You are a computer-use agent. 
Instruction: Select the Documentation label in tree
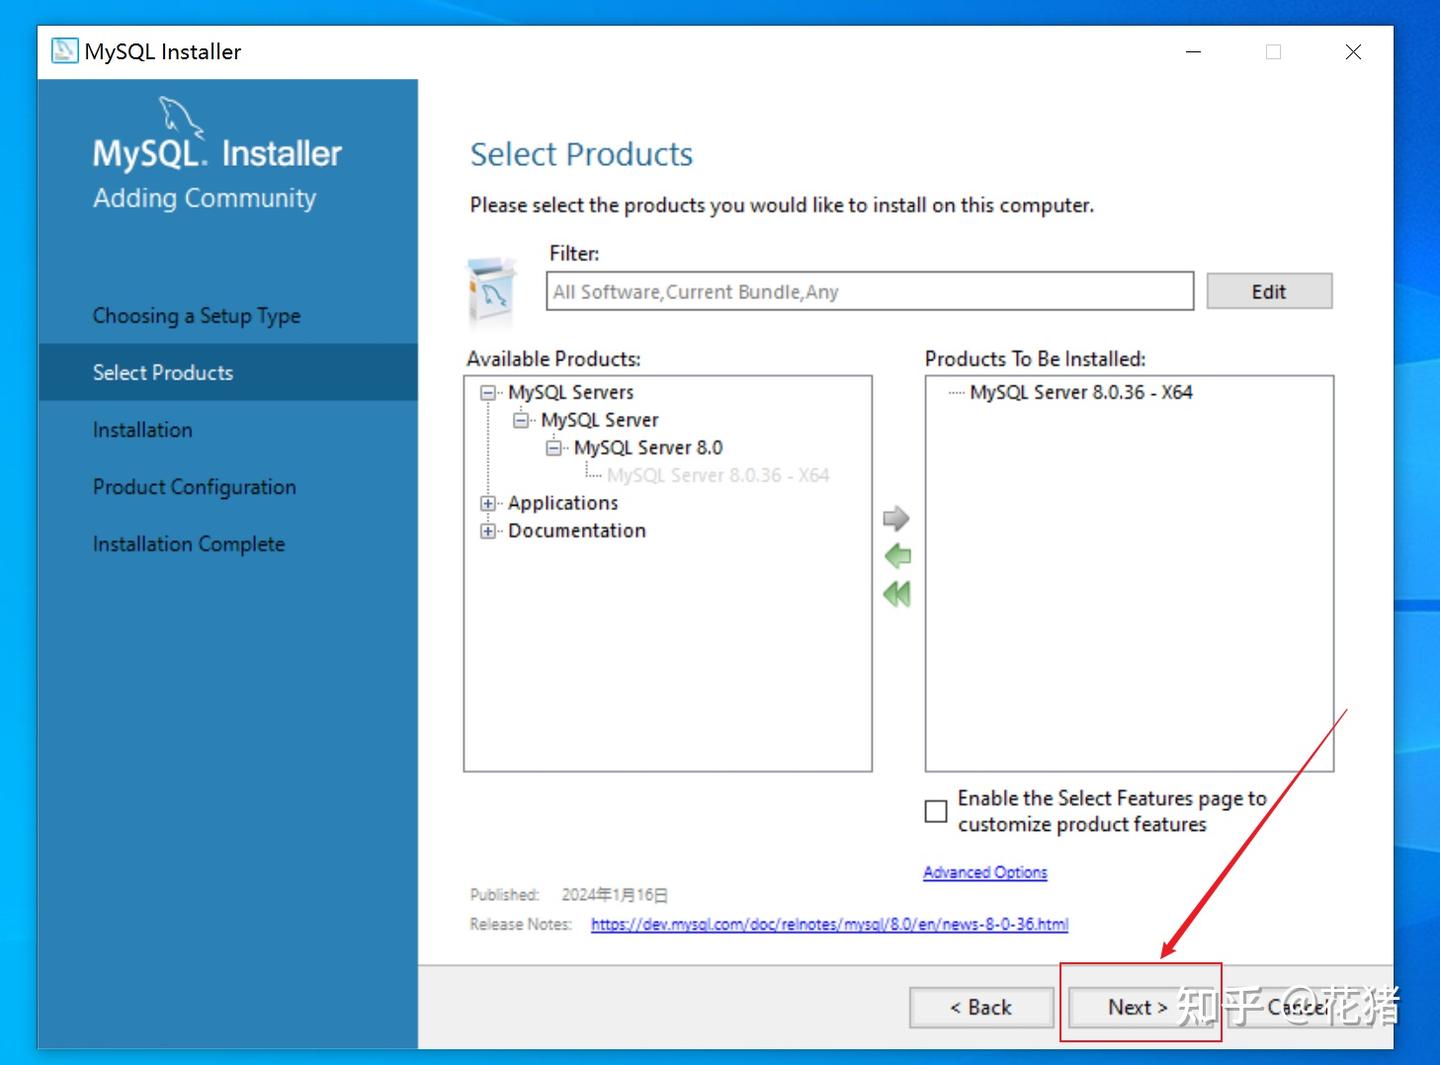pos(577,531)
